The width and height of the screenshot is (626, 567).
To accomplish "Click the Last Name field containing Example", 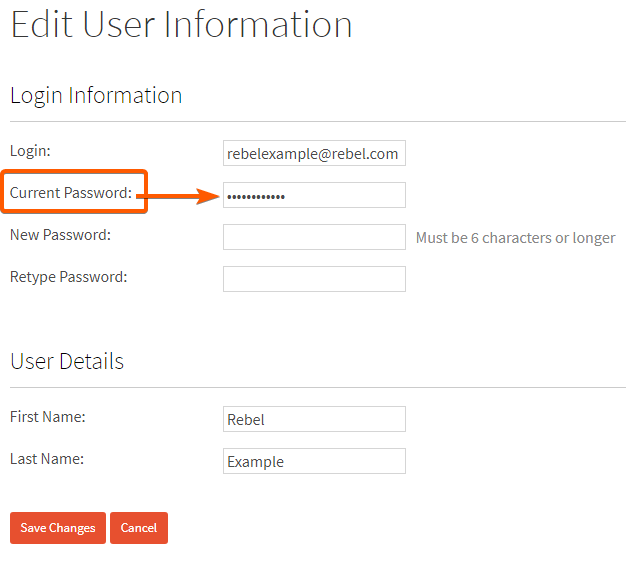I will [314, 461].
